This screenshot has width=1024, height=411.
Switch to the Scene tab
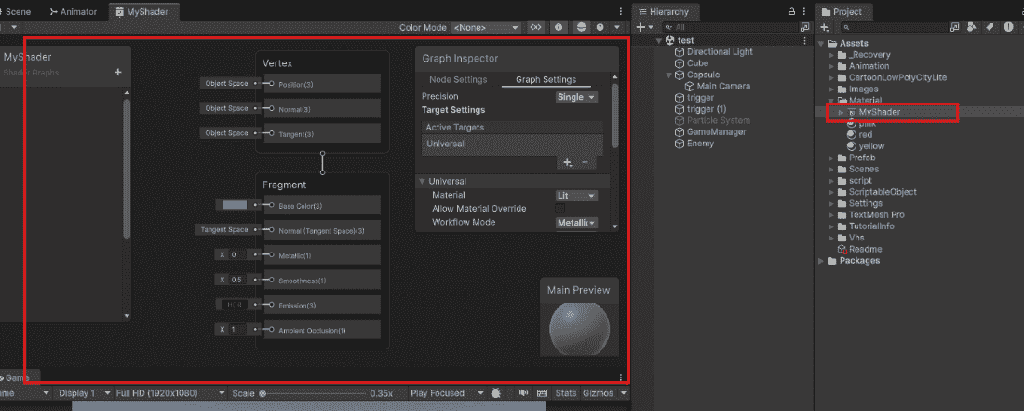pyautogui.click(x=14, y=11)
